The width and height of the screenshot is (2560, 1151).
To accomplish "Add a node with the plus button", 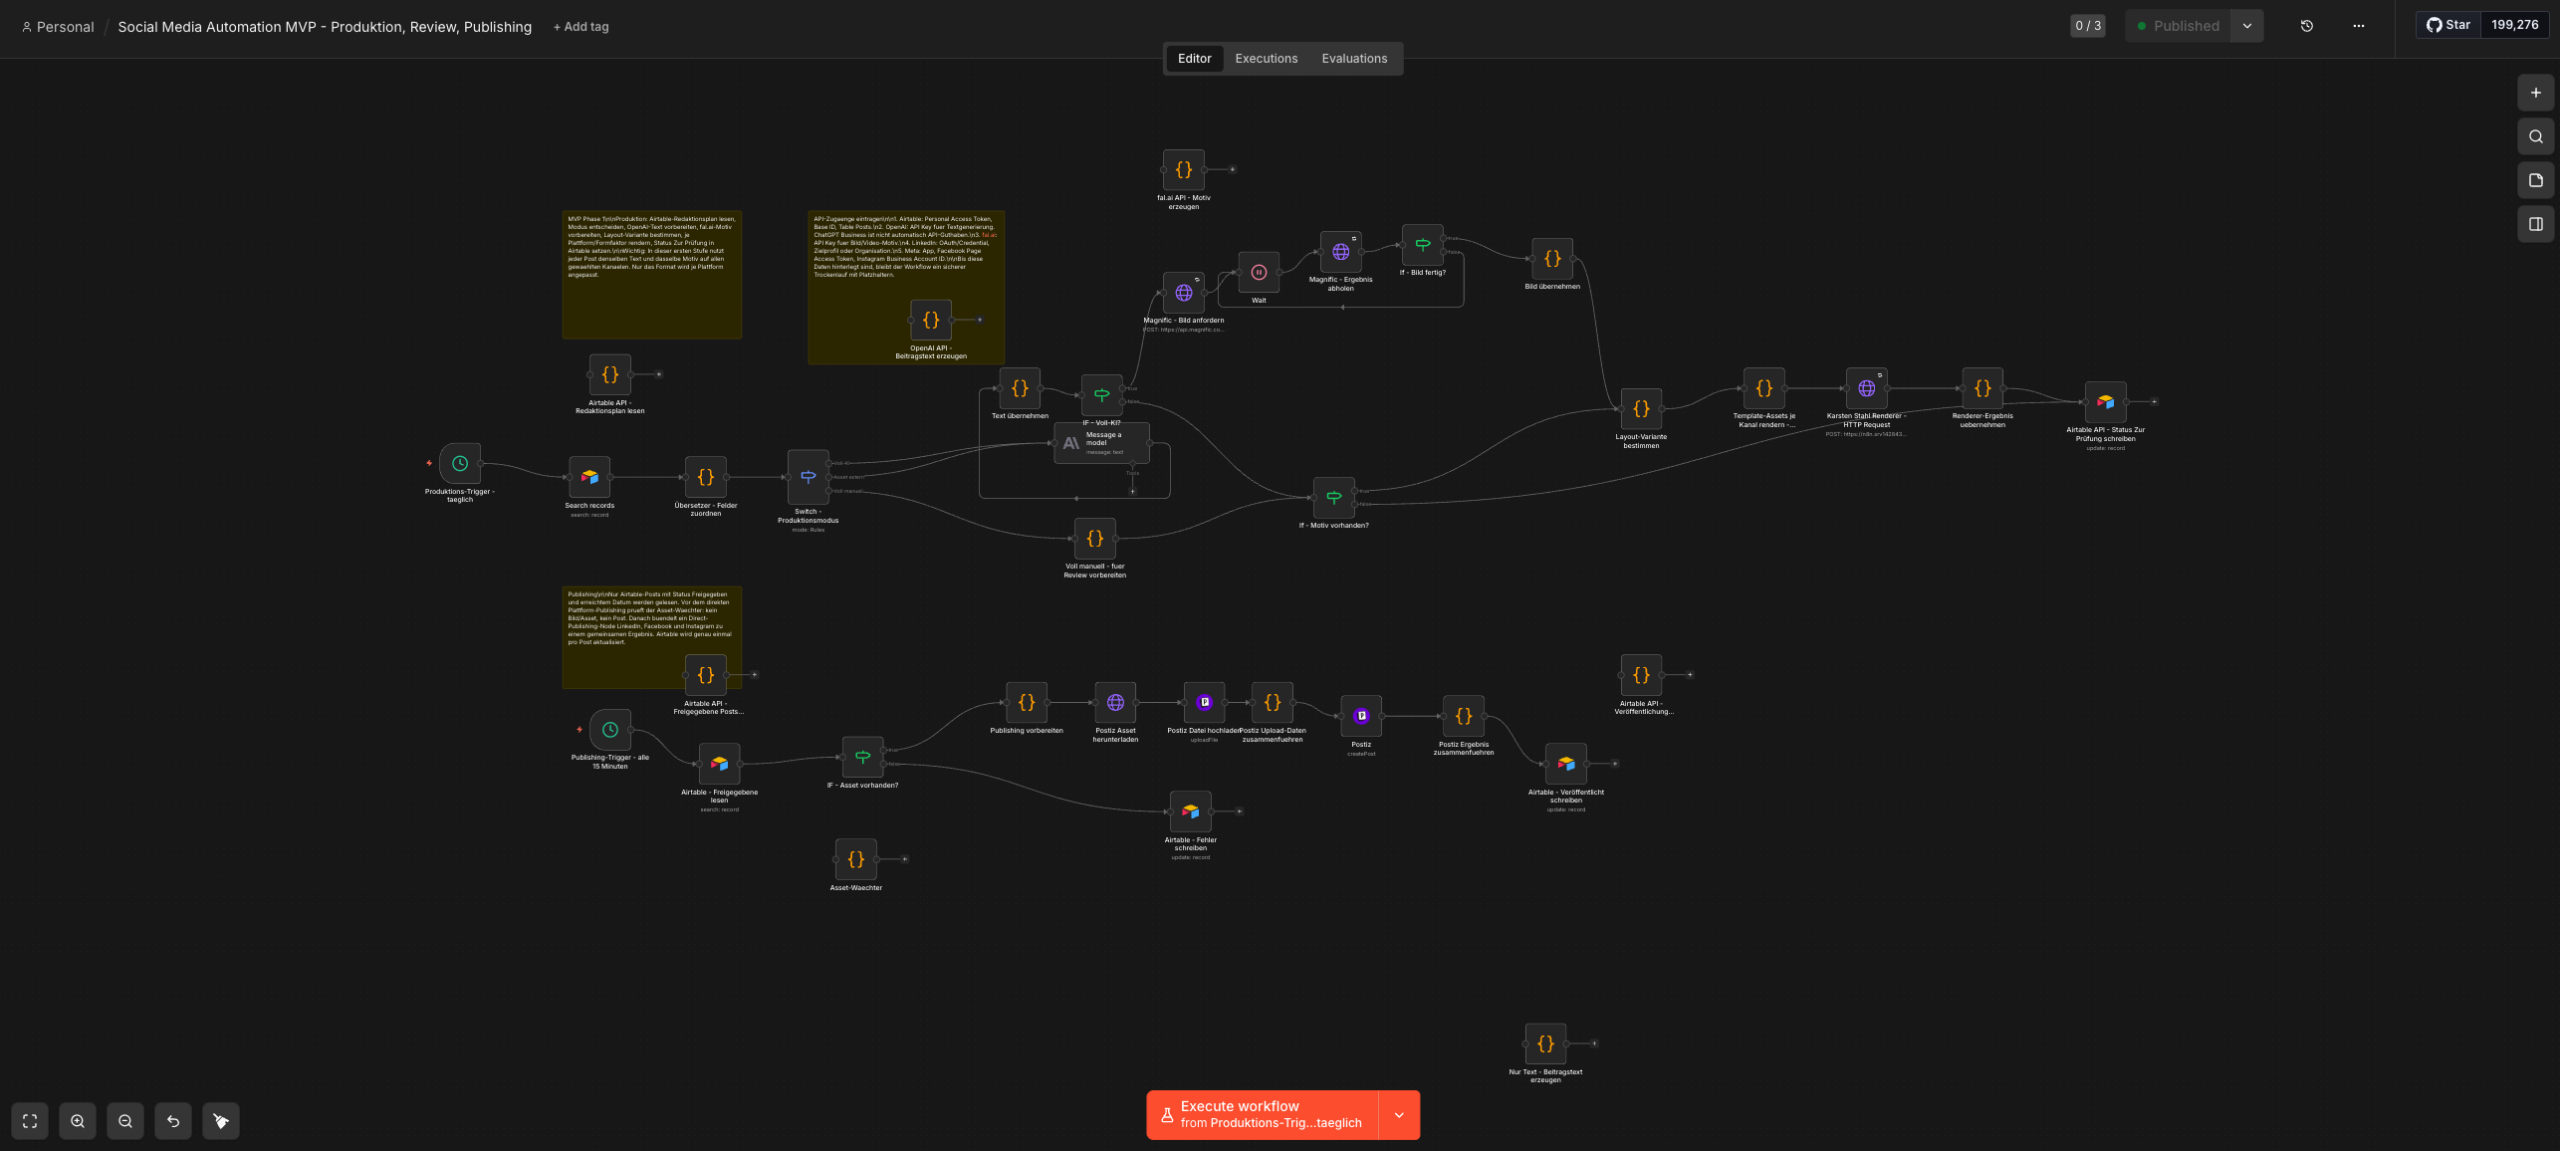I will (x=2536, y=93).
